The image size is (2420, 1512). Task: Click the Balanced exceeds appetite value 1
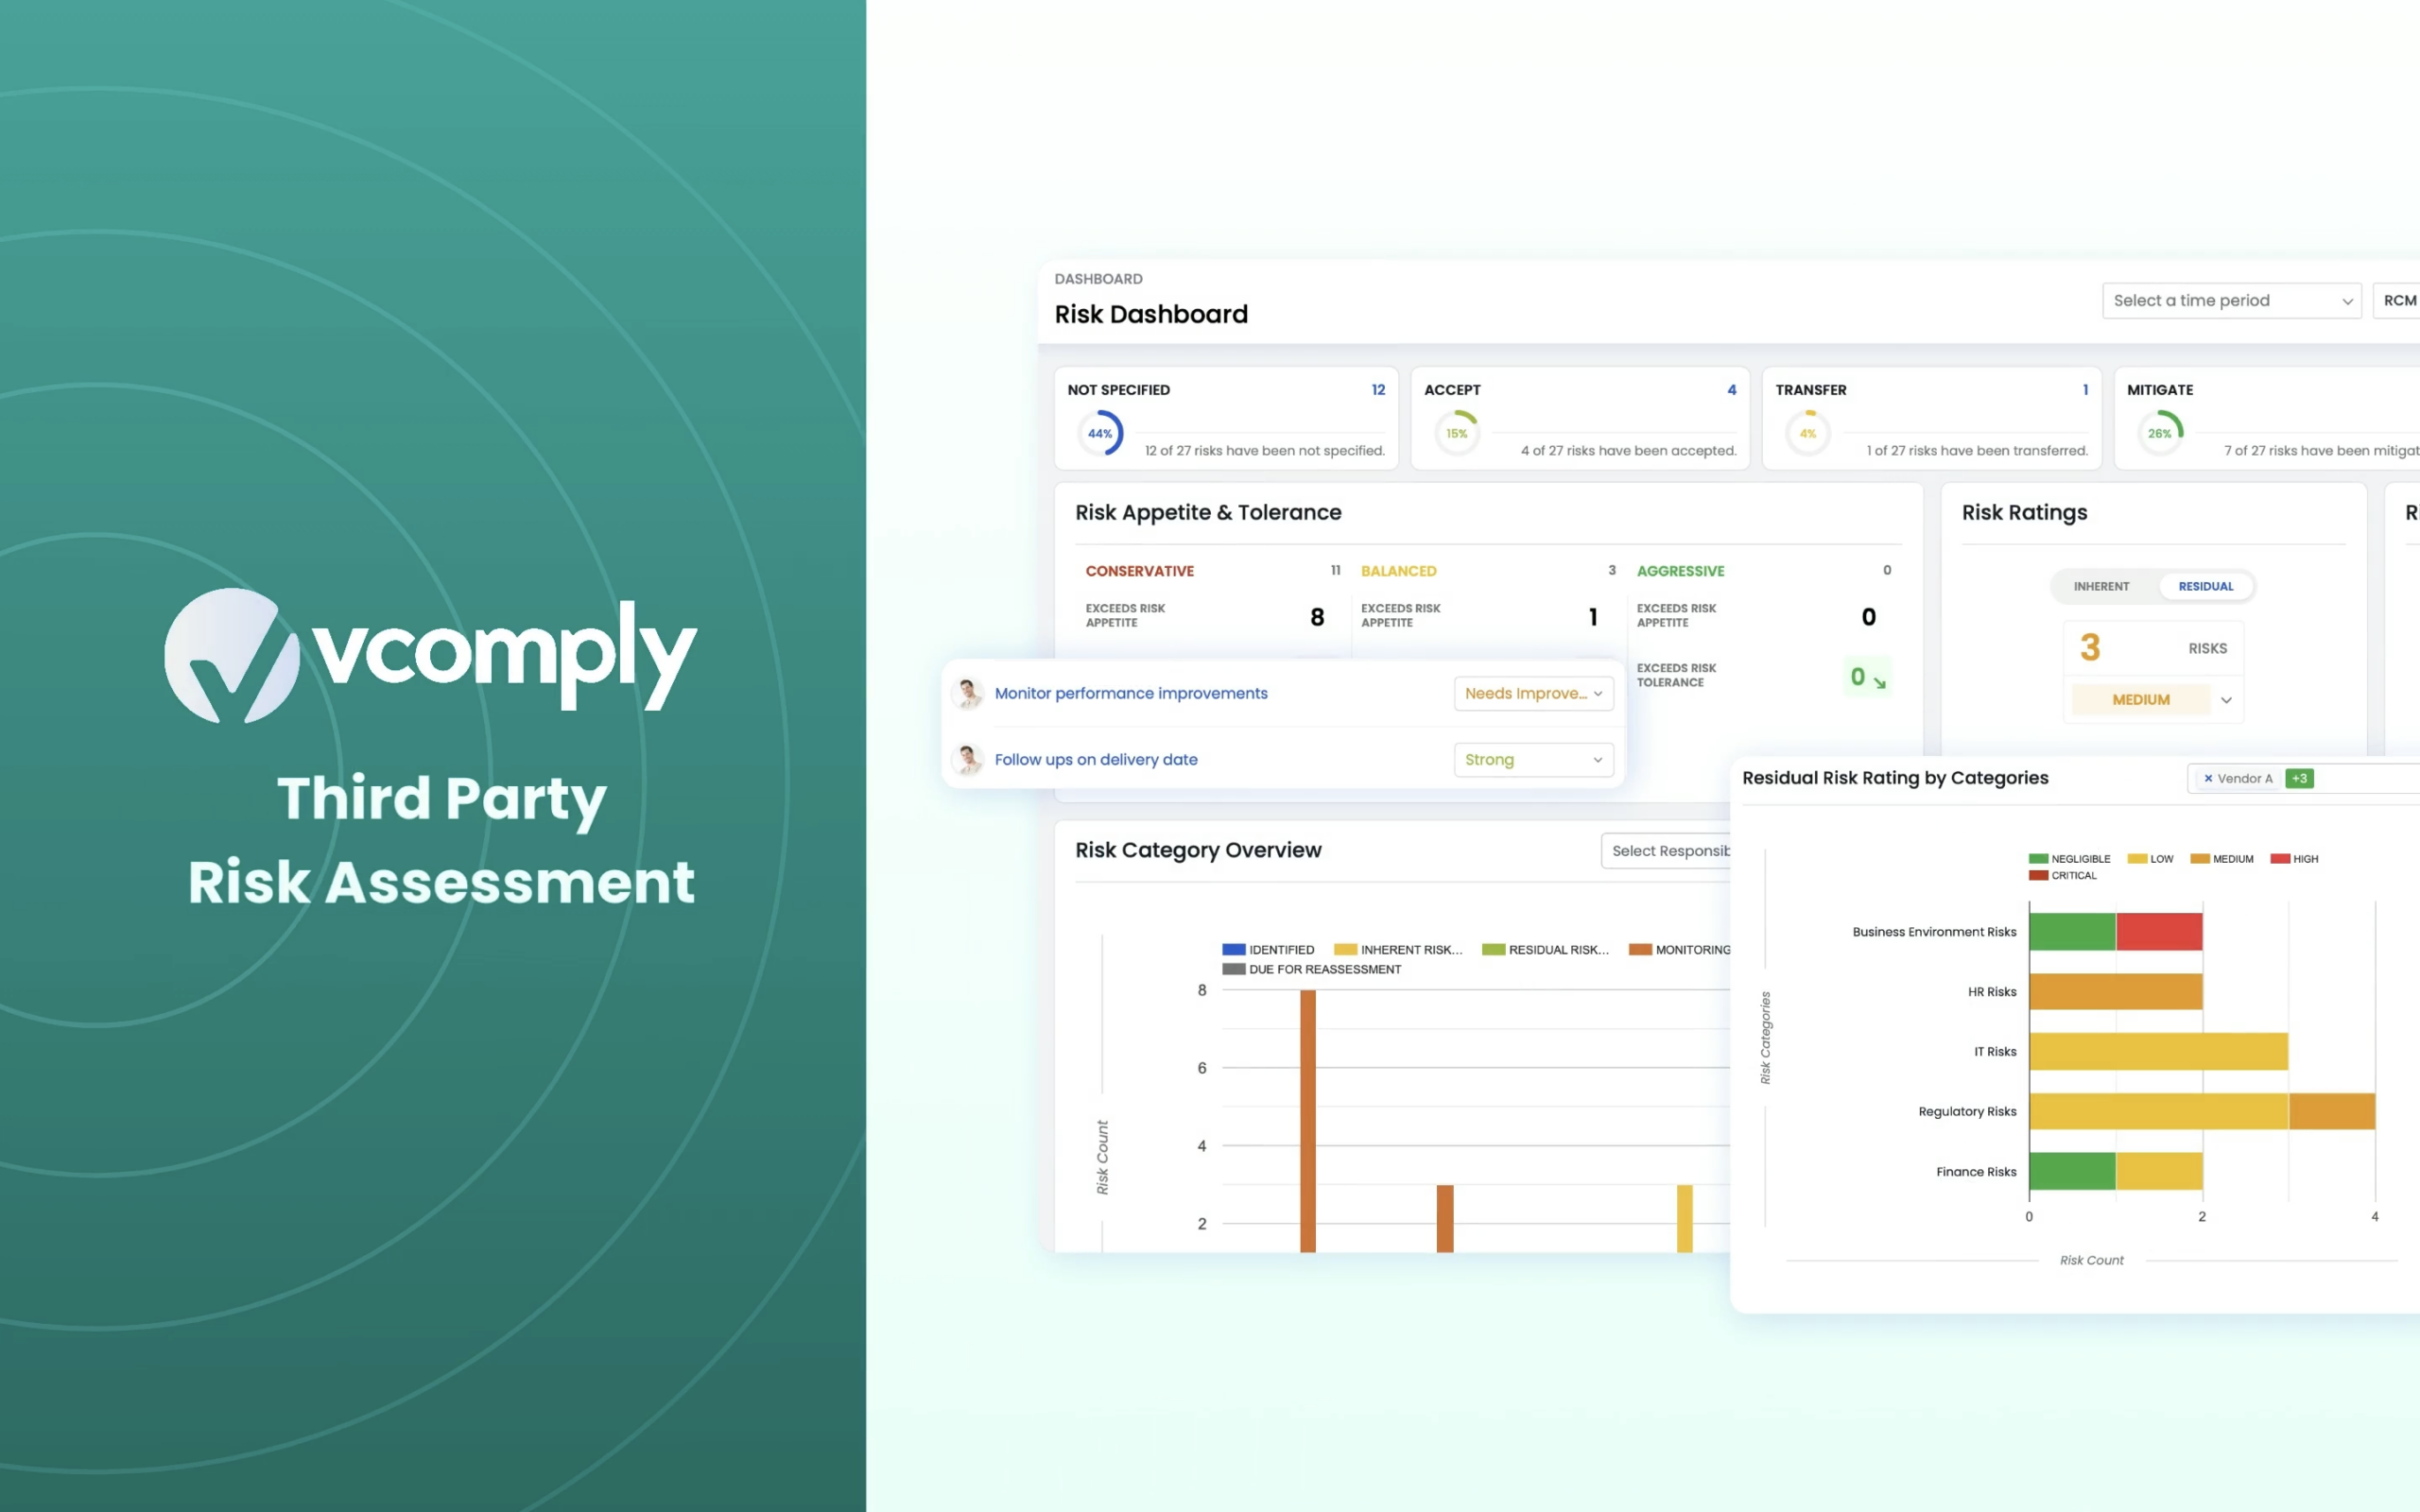1593,617
